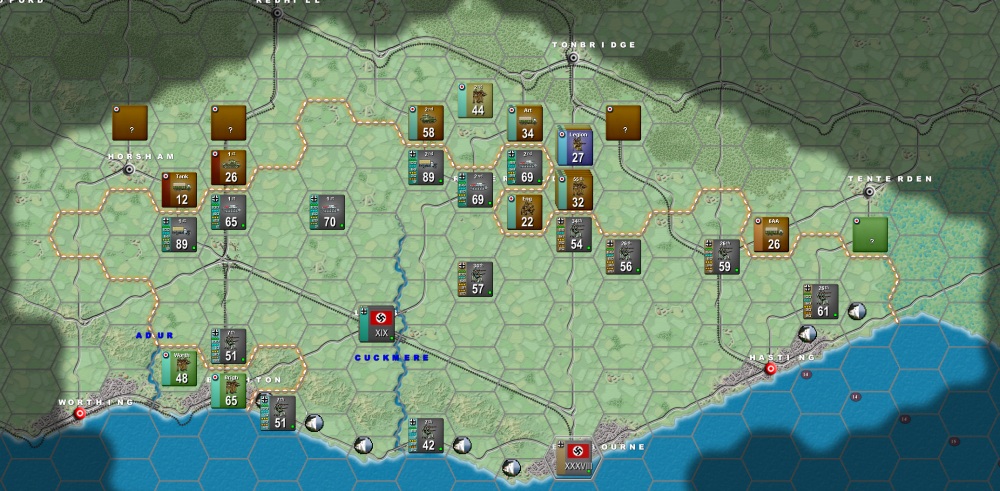
Task: Select German infantry 51 north of Brighton unit
Action: [228, 346]
